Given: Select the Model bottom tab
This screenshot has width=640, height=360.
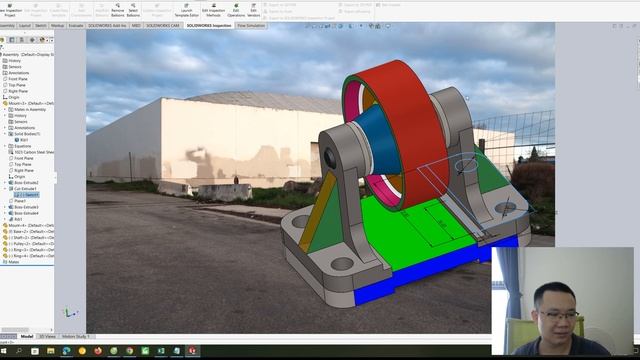Looking at the screenshot, I should (27, 336).
